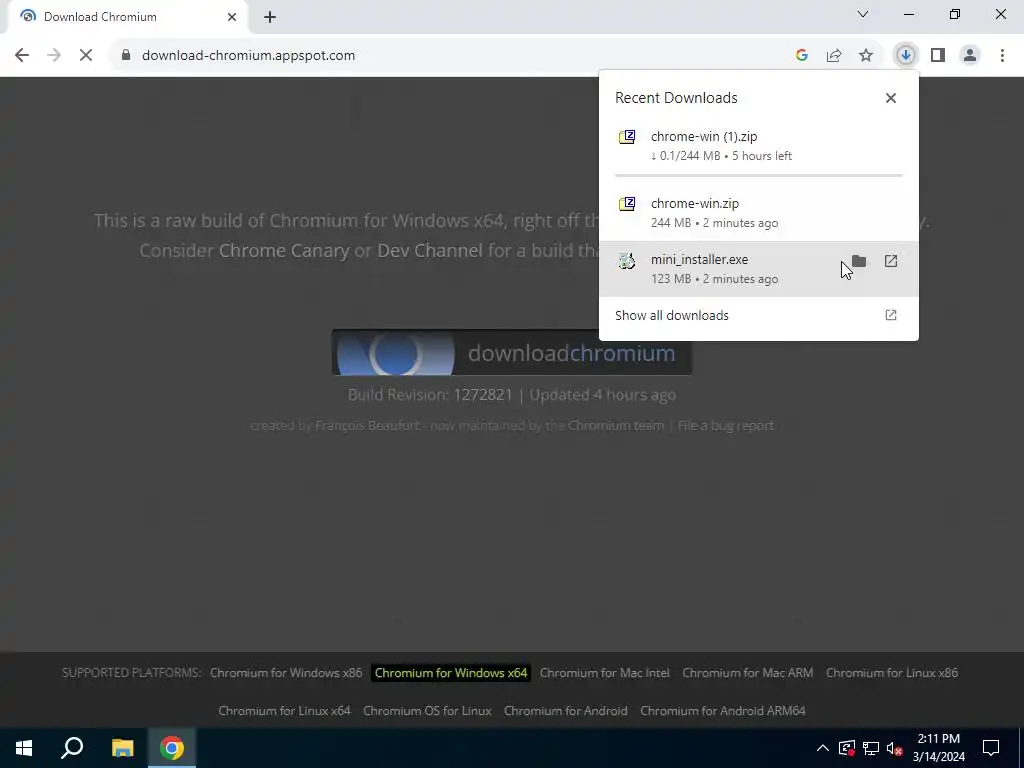Open the muted volume tray icon
The image size is (1024, 768).
(x=895, y=748)
